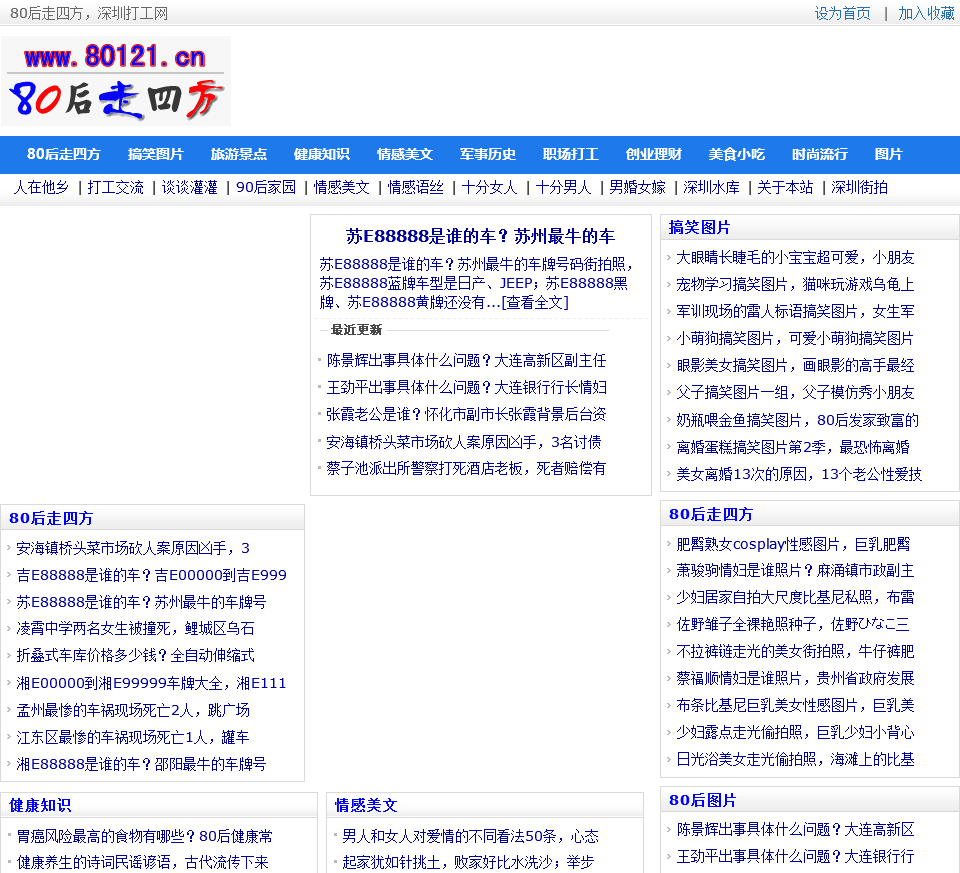960x873 pixels.
Task: Open 创业理财 in the blue navigation bar
Action: (x=654, y=154)
